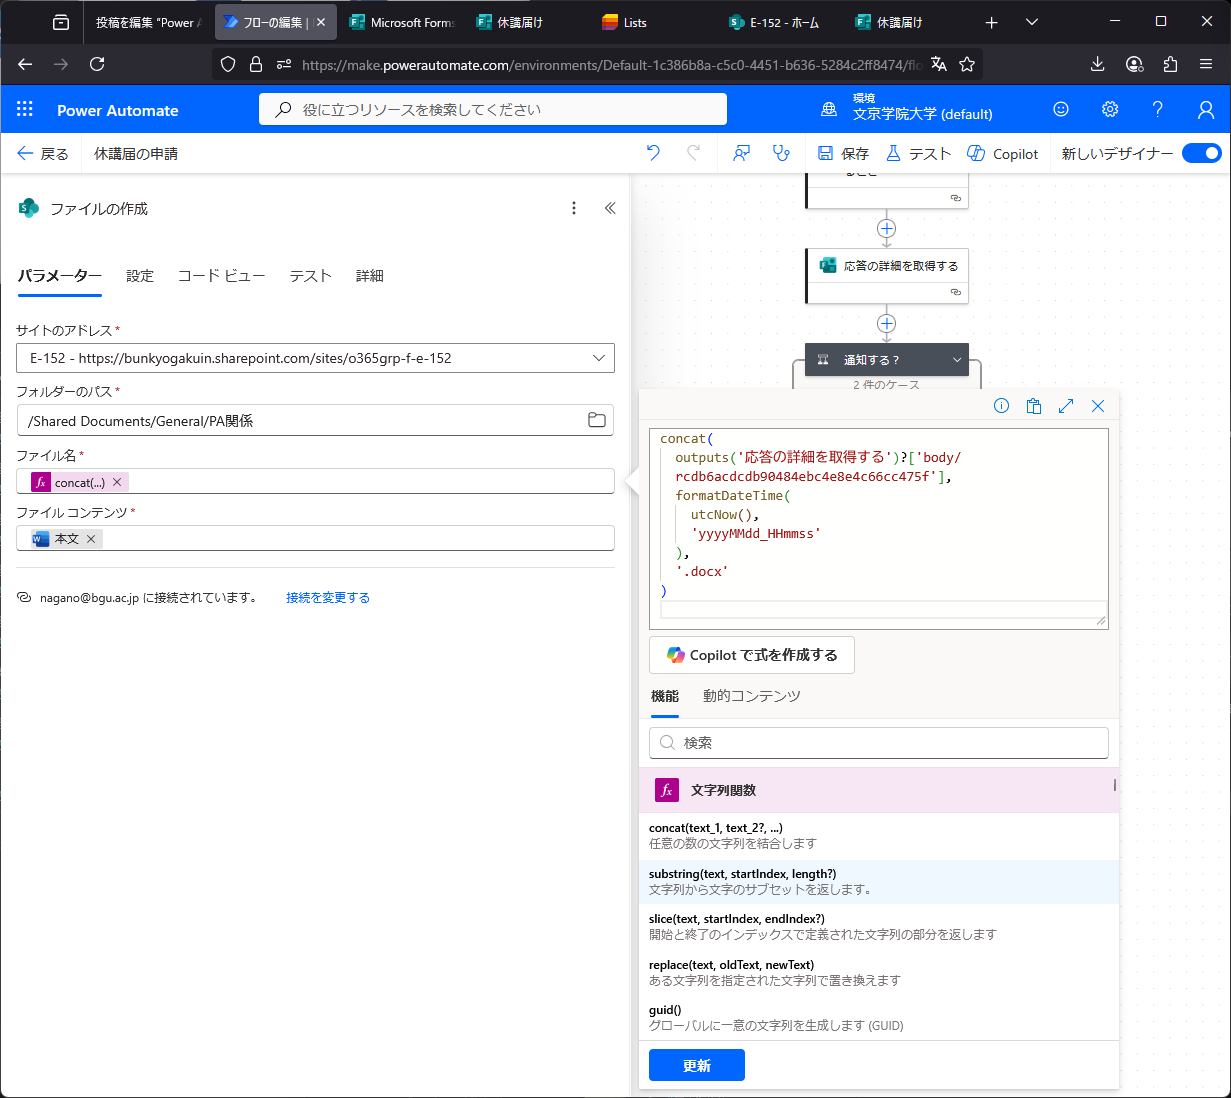Click the folder picker icon in フォルダーのパス
This screenshot has height=1098, width=1231.
[597, 420]
